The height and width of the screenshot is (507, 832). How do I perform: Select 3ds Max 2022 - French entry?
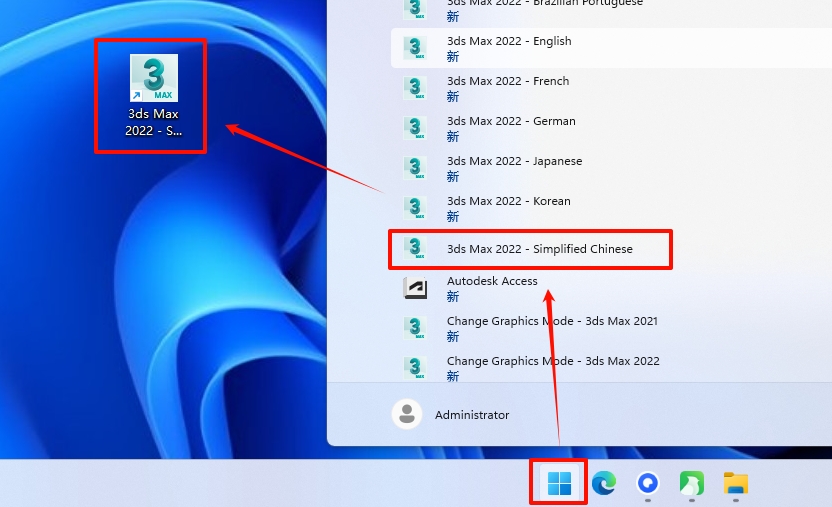[x=507, y=81]
